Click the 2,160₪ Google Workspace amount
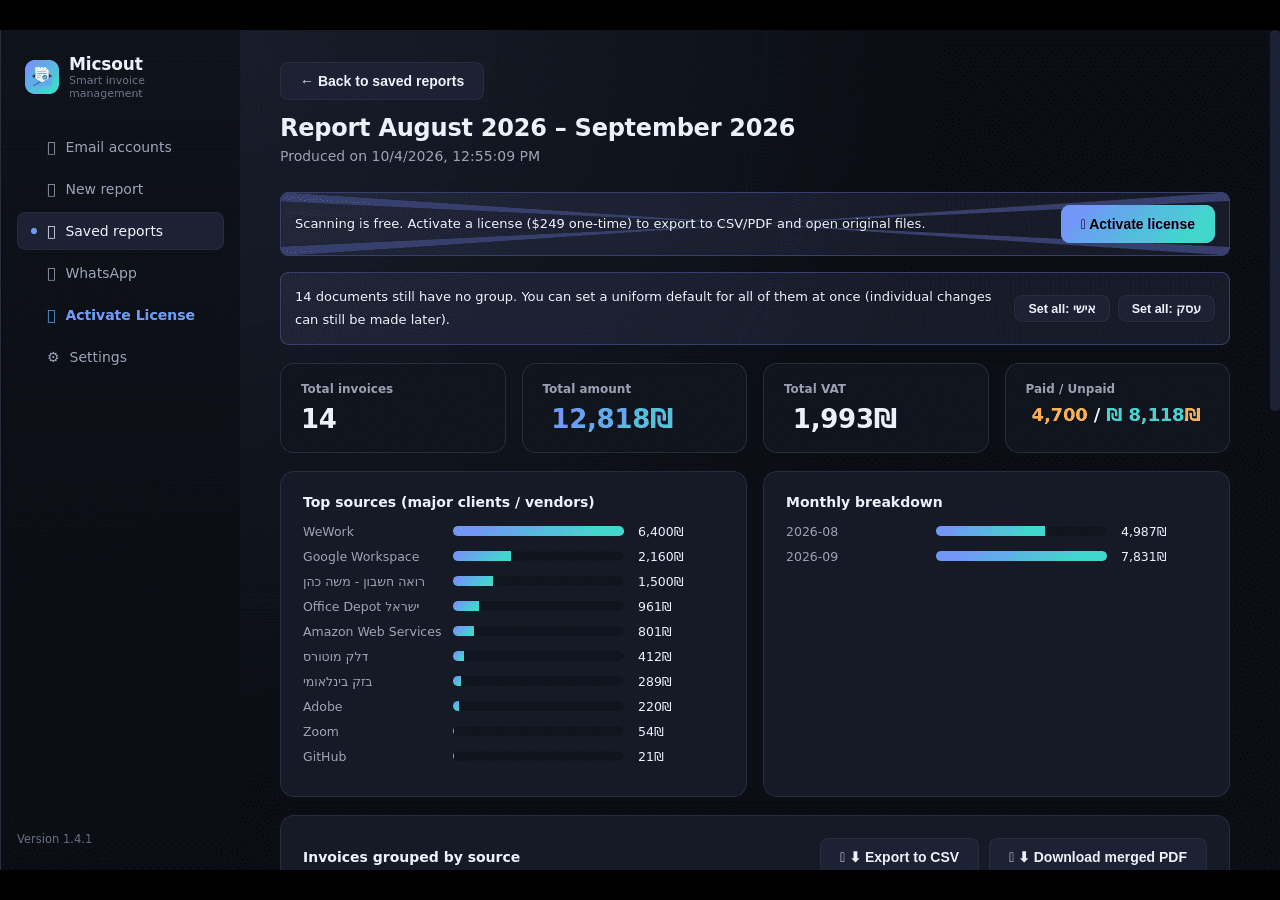Viewport: 1280px width, 900px height. (661, 557)
